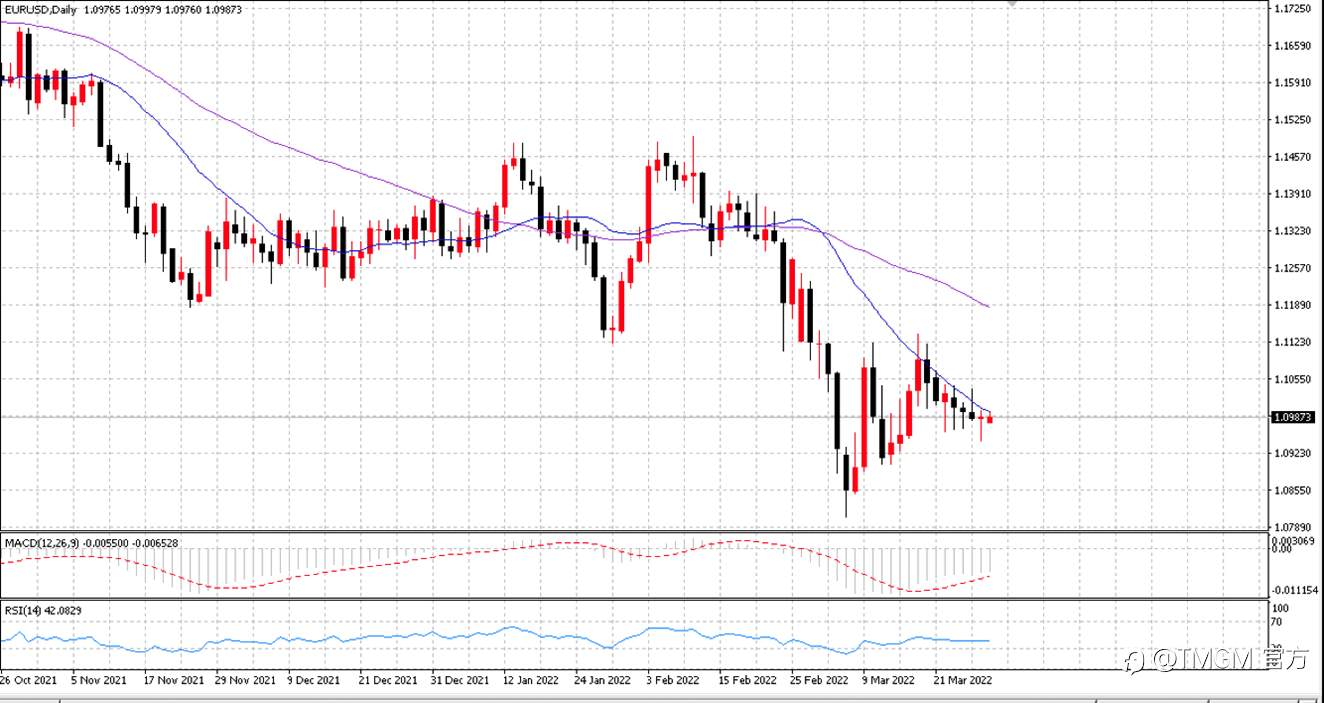This screenshot has width=1324, height=703.
Task: Click the chart shift triangle marker at top
Action: tap(1011, 4)
